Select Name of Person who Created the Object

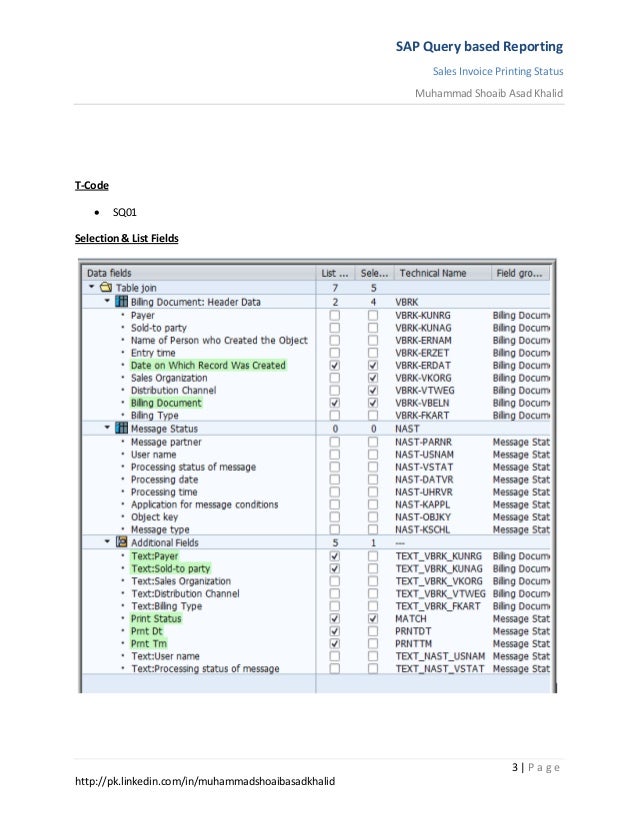point(219,340)
